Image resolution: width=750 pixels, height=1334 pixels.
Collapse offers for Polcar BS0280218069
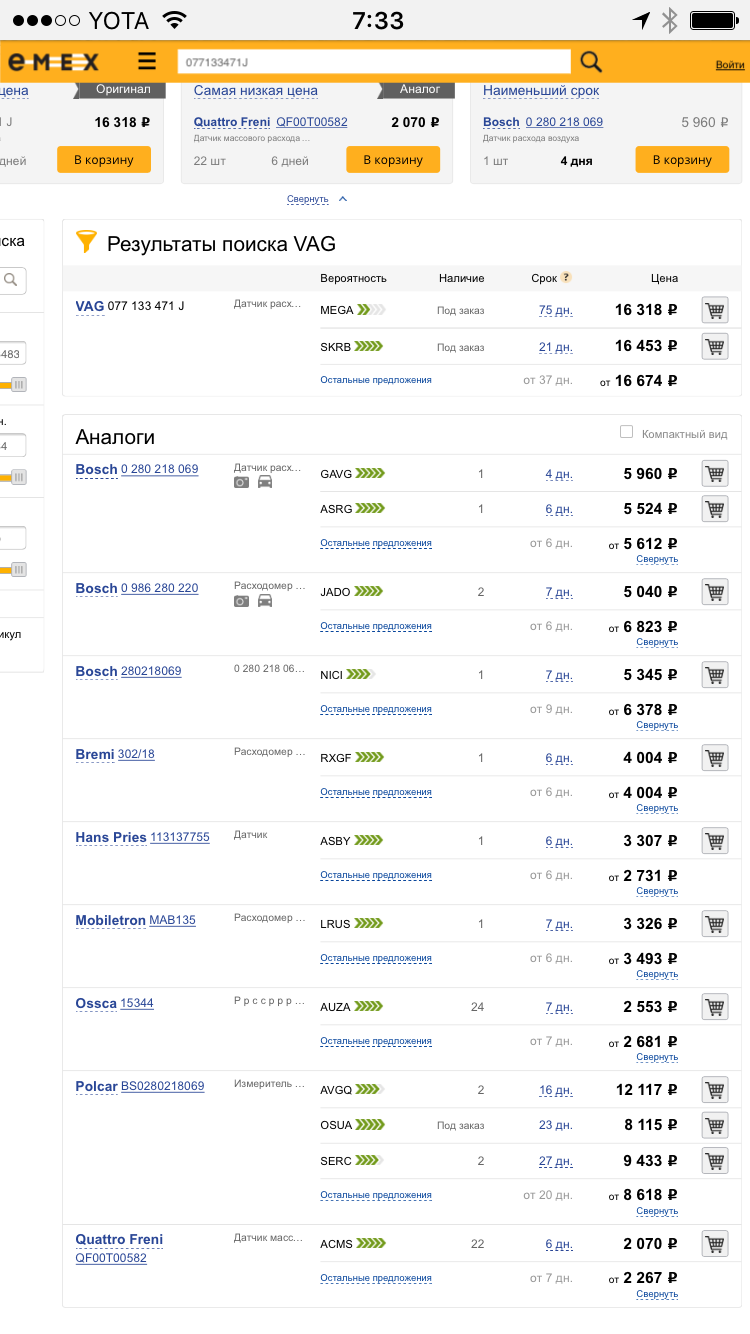(657, 1211)
